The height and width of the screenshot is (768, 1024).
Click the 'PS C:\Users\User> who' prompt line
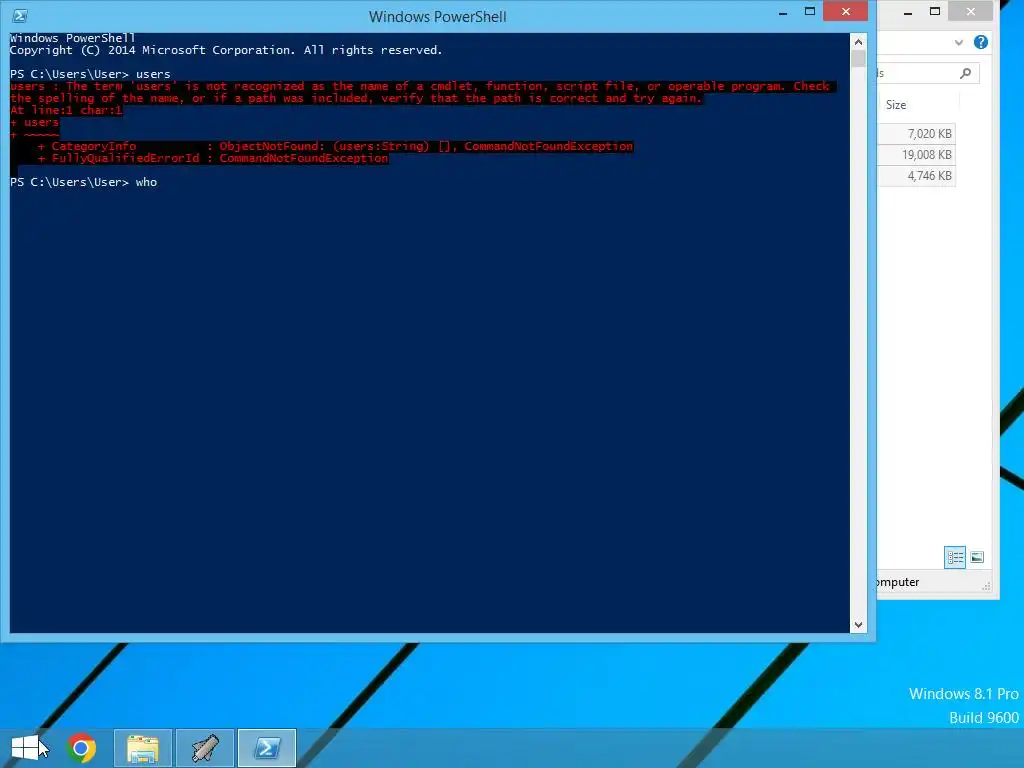tap(84, 182)
